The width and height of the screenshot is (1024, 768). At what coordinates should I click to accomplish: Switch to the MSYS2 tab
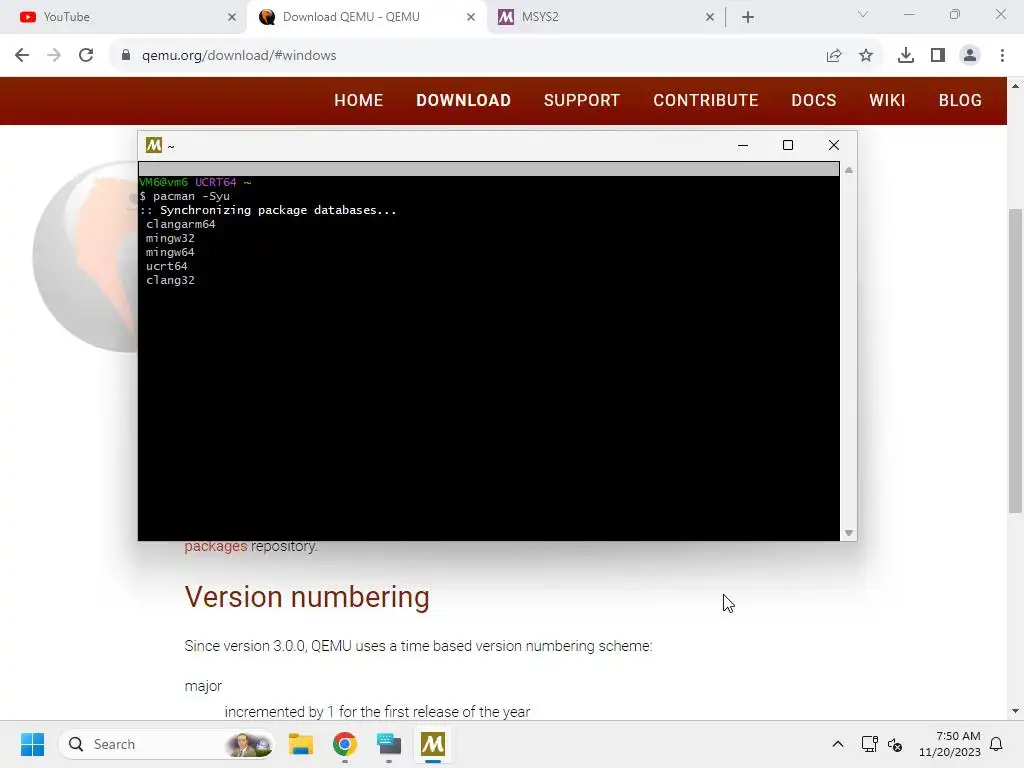pyautogui.click(x=604, y=17)
